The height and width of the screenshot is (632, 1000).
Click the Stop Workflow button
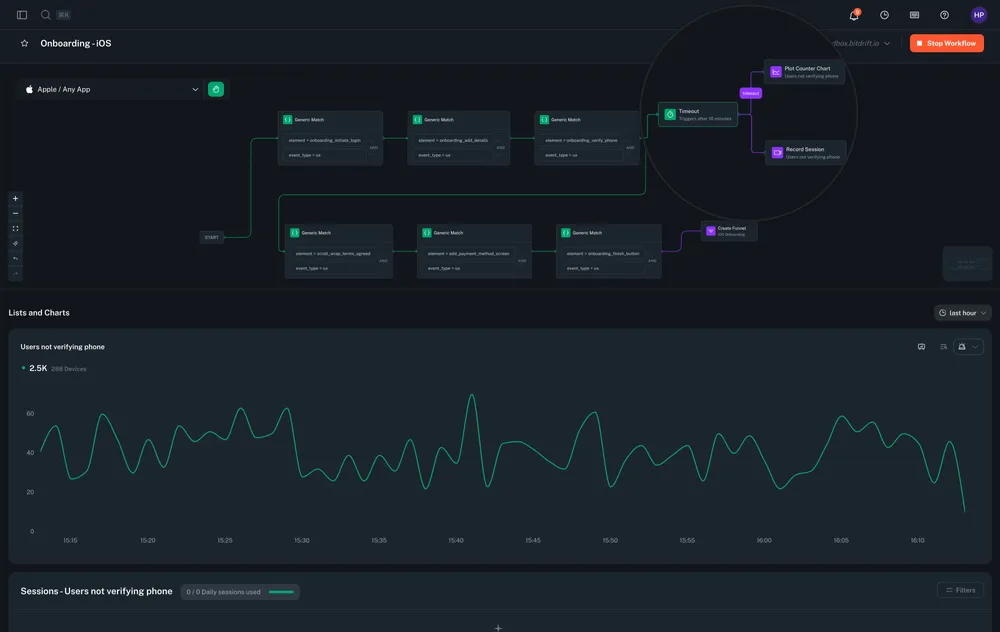[x=946, y=43]
